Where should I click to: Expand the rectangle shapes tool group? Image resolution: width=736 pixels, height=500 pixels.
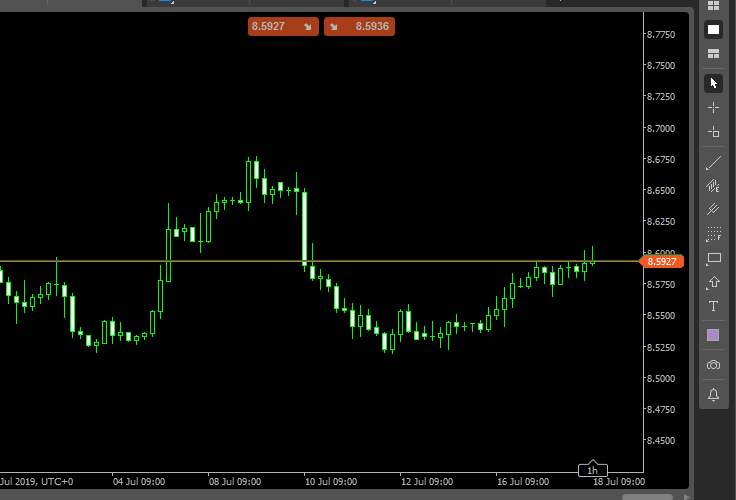(713, 259)
